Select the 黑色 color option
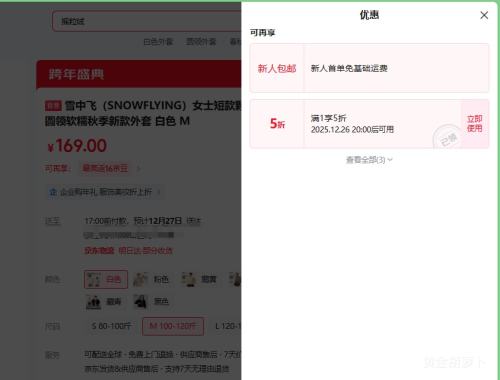The image size is (500, 380). 152,302
